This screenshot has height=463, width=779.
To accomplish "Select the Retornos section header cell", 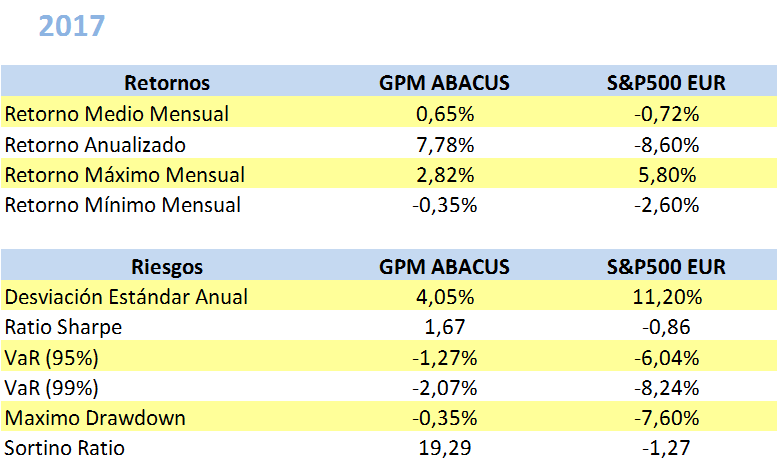I will (x=166, y=82).
